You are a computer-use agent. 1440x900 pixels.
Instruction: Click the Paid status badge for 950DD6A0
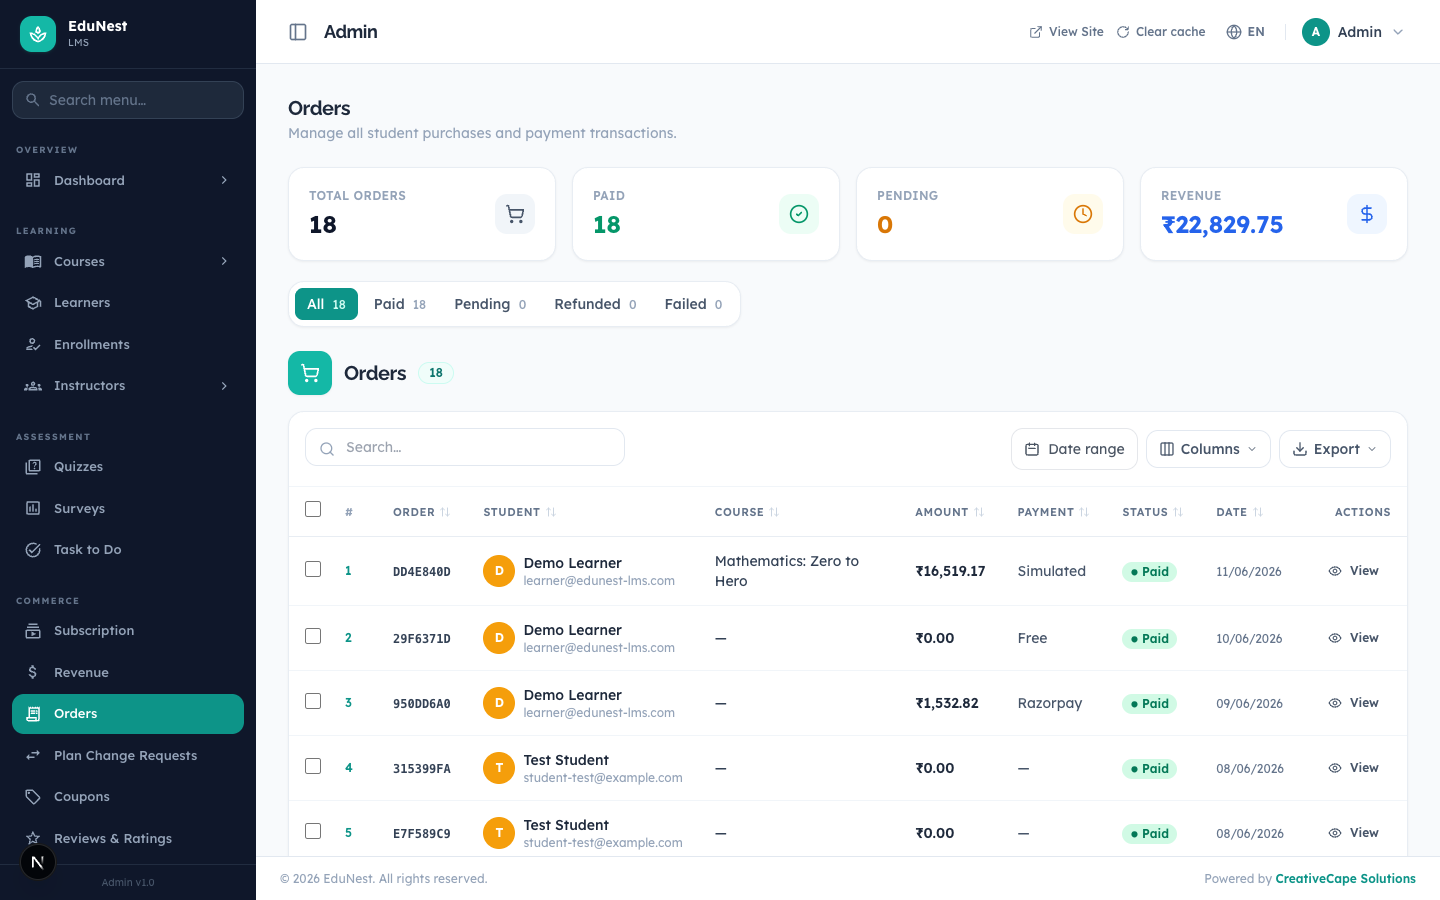pos(1149,704)
